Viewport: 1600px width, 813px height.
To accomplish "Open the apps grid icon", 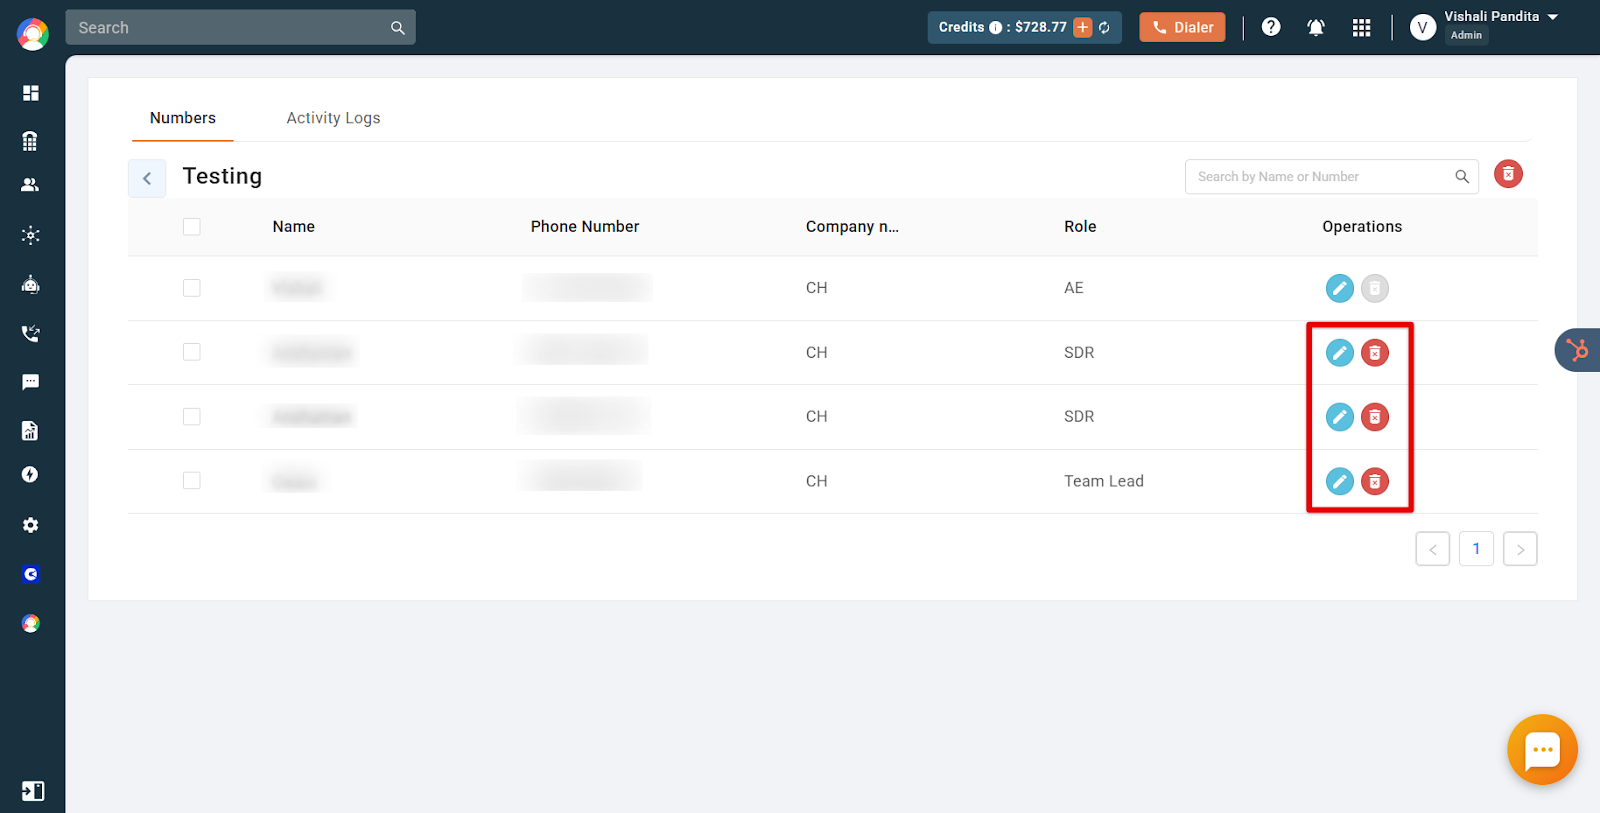I will [1361, 28].
